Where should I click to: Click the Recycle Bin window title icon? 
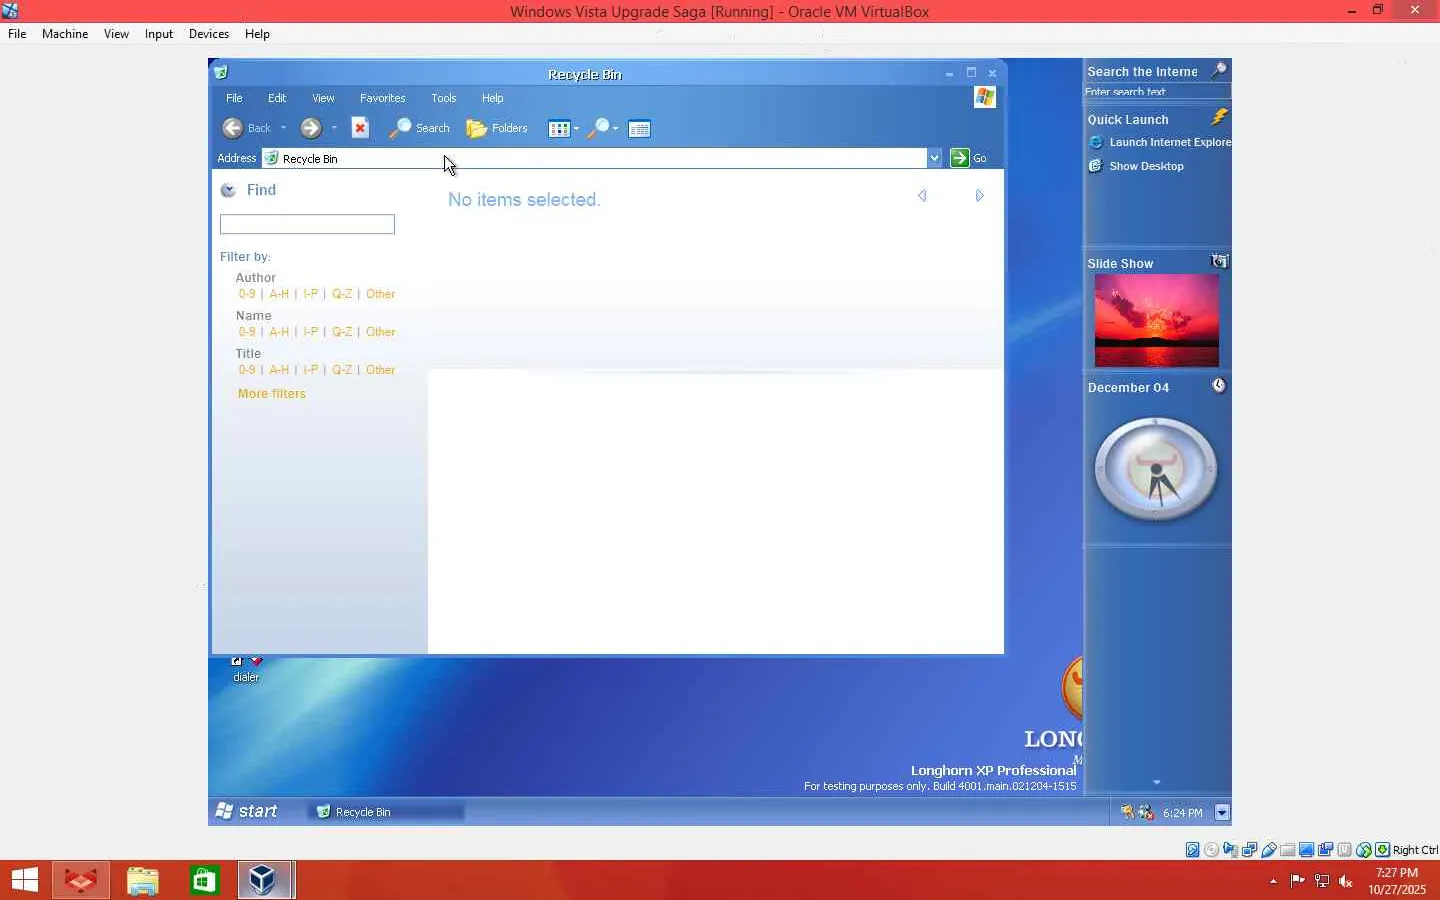(221, 73)
